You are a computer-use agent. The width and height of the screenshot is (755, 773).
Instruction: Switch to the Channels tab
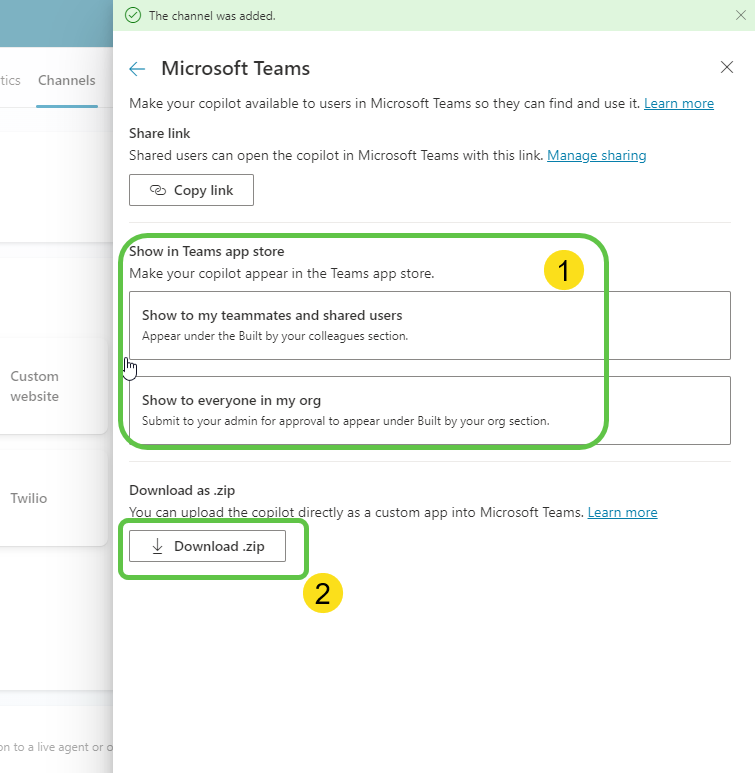tap(67, 80)
